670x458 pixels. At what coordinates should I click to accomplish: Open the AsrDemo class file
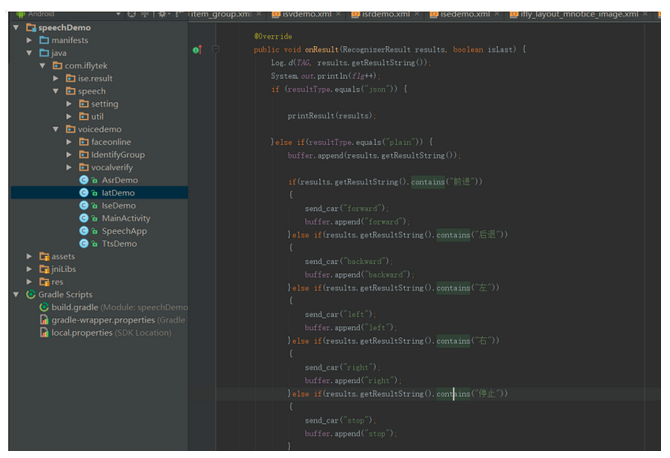coord(119,180)
